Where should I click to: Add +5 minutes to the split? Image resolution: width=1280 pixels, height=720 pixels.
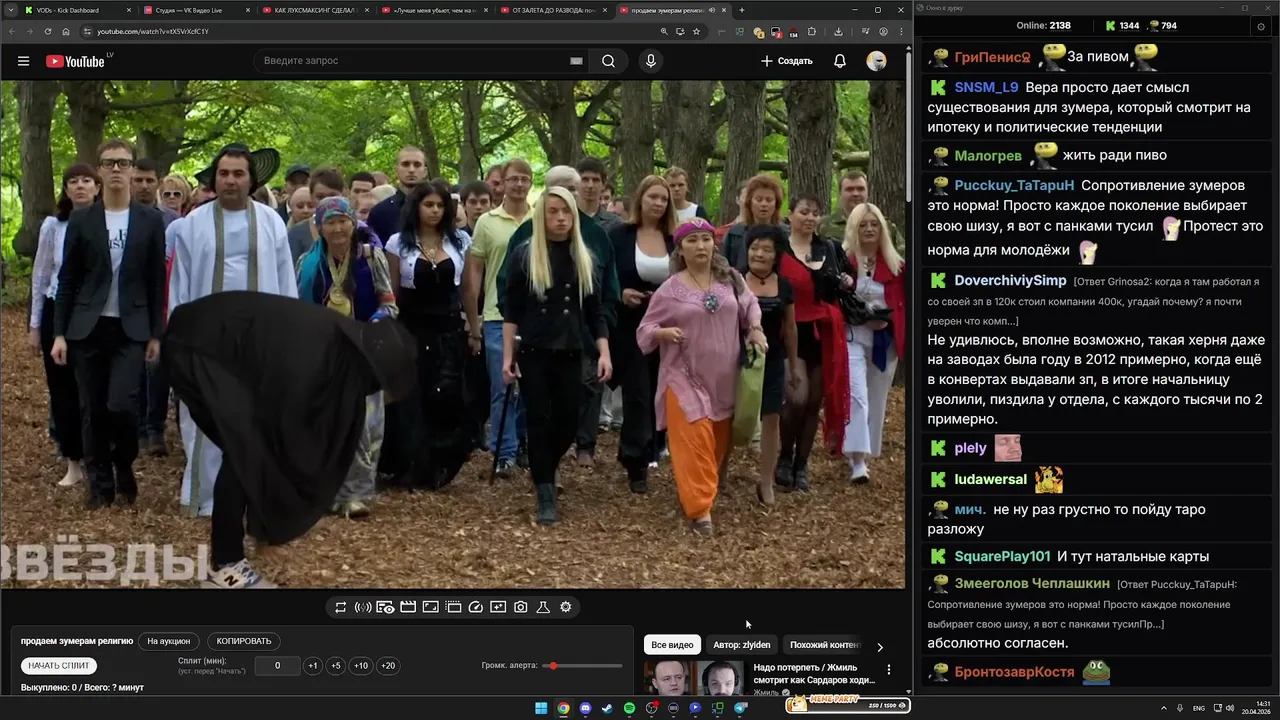click(335, 666)
